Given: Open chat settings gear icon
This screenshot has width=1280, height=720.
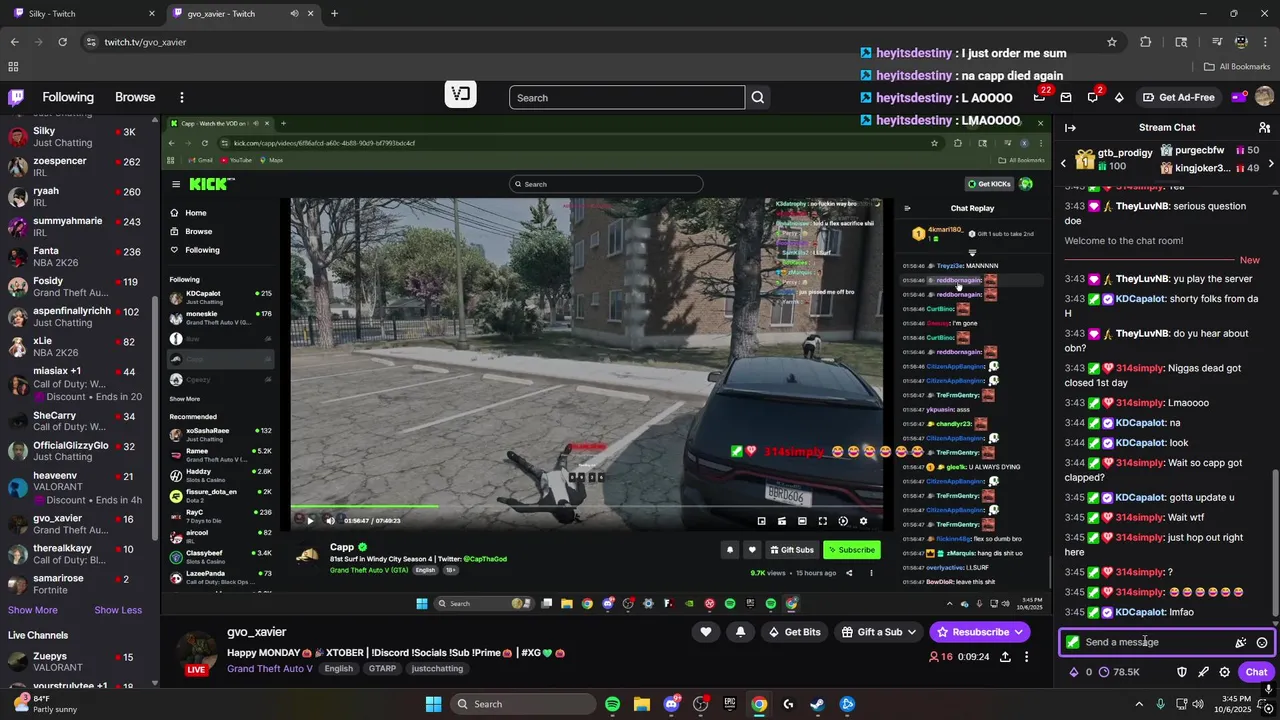Looking at the screenshot, I should pos(1224,672).
